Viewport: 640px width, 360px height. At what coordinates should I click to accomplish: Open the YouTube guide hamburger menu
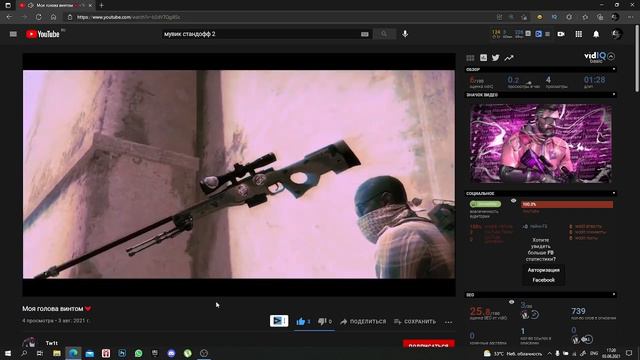[13, 34]
